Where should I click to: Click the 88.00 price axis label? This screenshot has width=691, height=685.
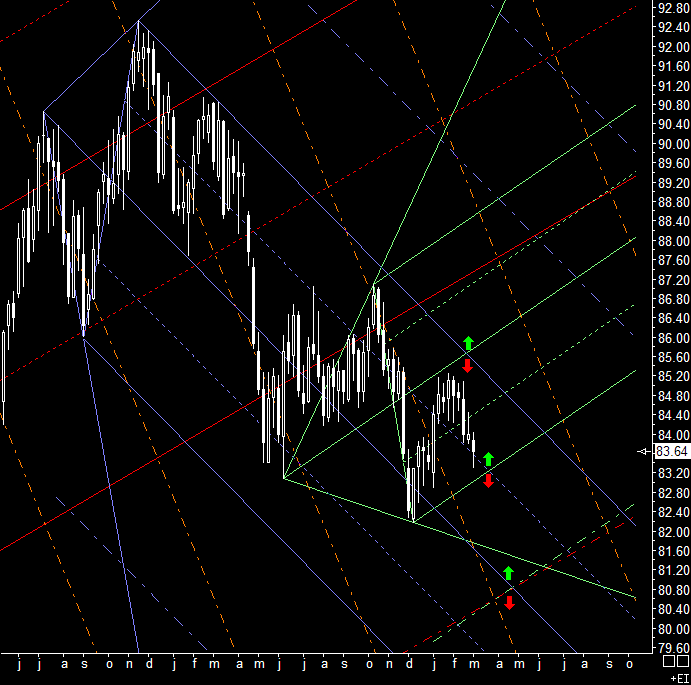point(673,241)
